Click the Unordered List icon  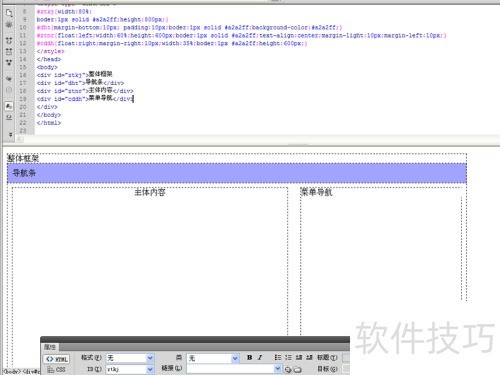click(277, 357)
